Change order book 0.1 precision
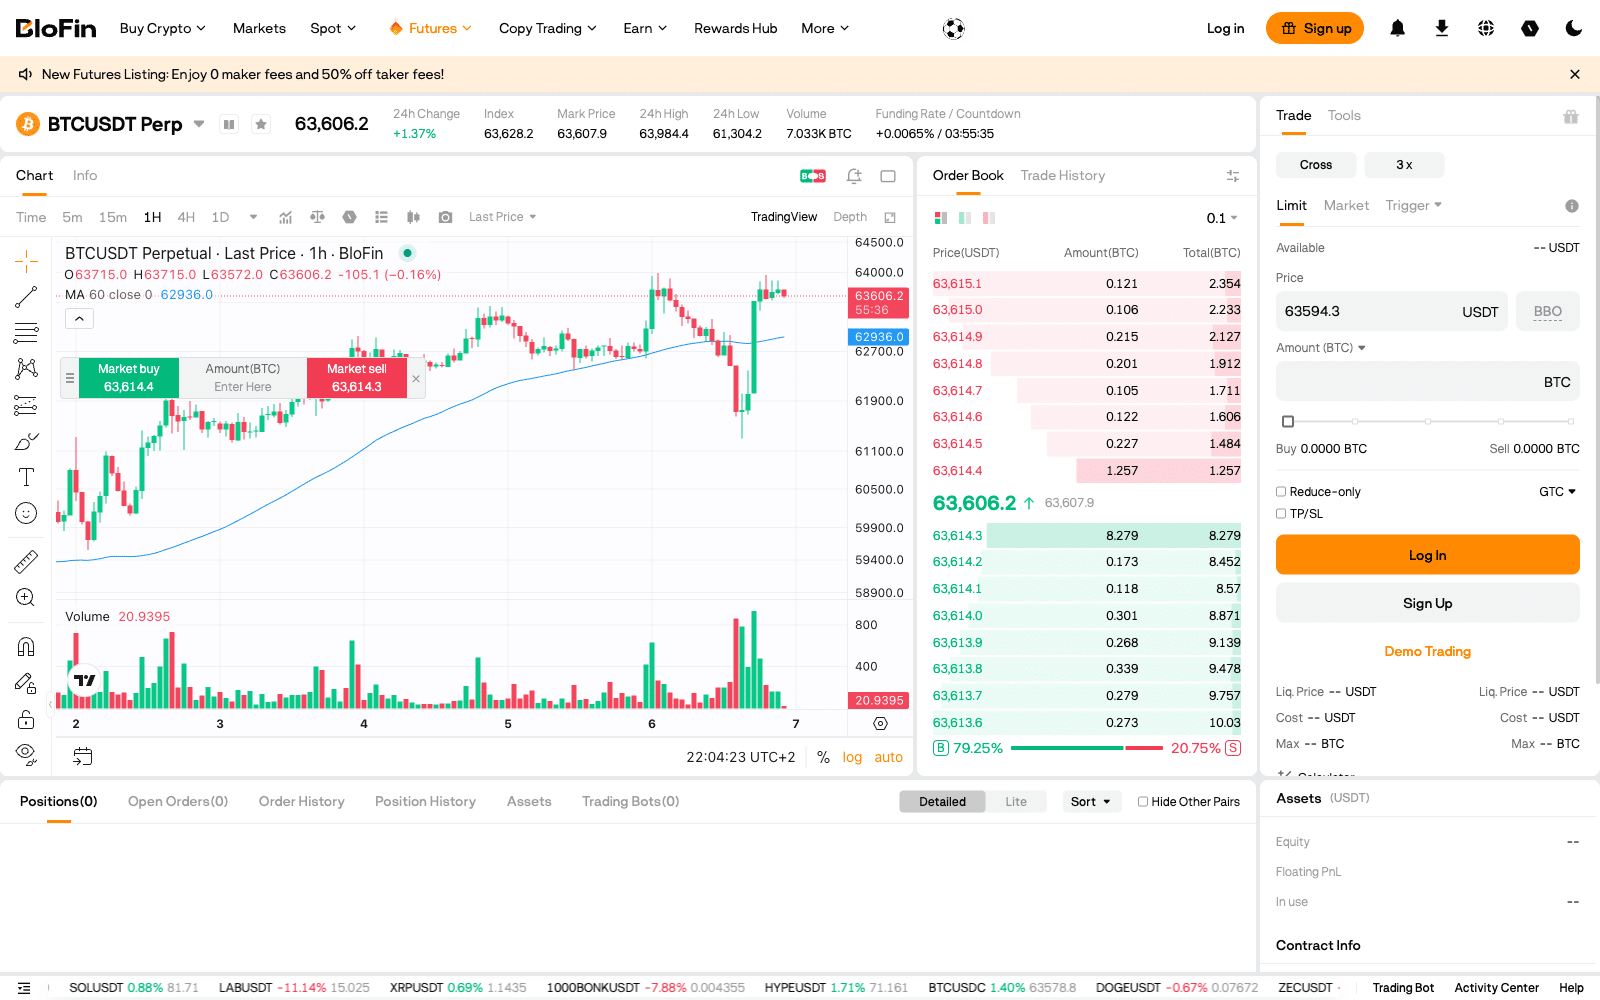The width and height of the screenshot is (1600, 1000). 1222,218
